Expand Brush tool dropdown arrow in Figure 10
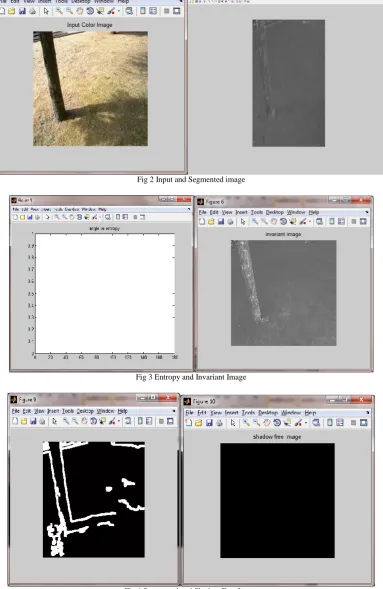Viewport: 383px width, 589px height. [306, 423]
